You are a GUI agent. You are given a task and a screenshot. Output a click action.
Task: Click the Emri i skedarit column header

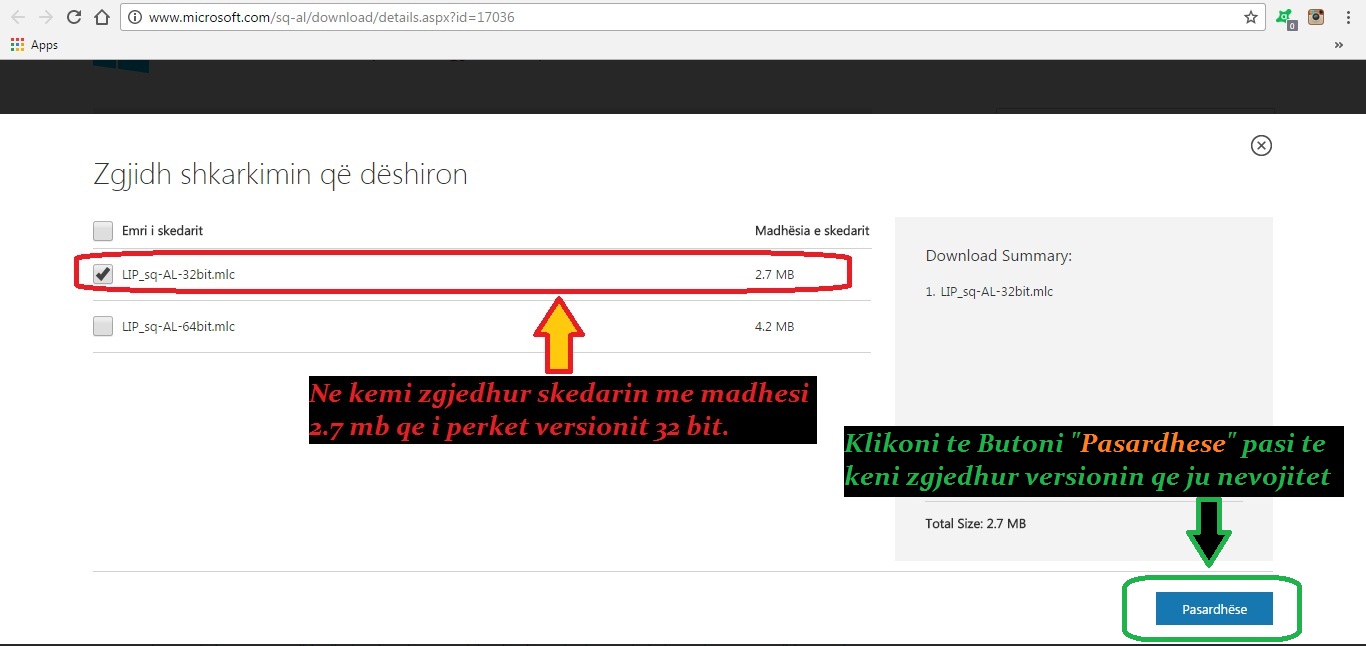[162, 231]
